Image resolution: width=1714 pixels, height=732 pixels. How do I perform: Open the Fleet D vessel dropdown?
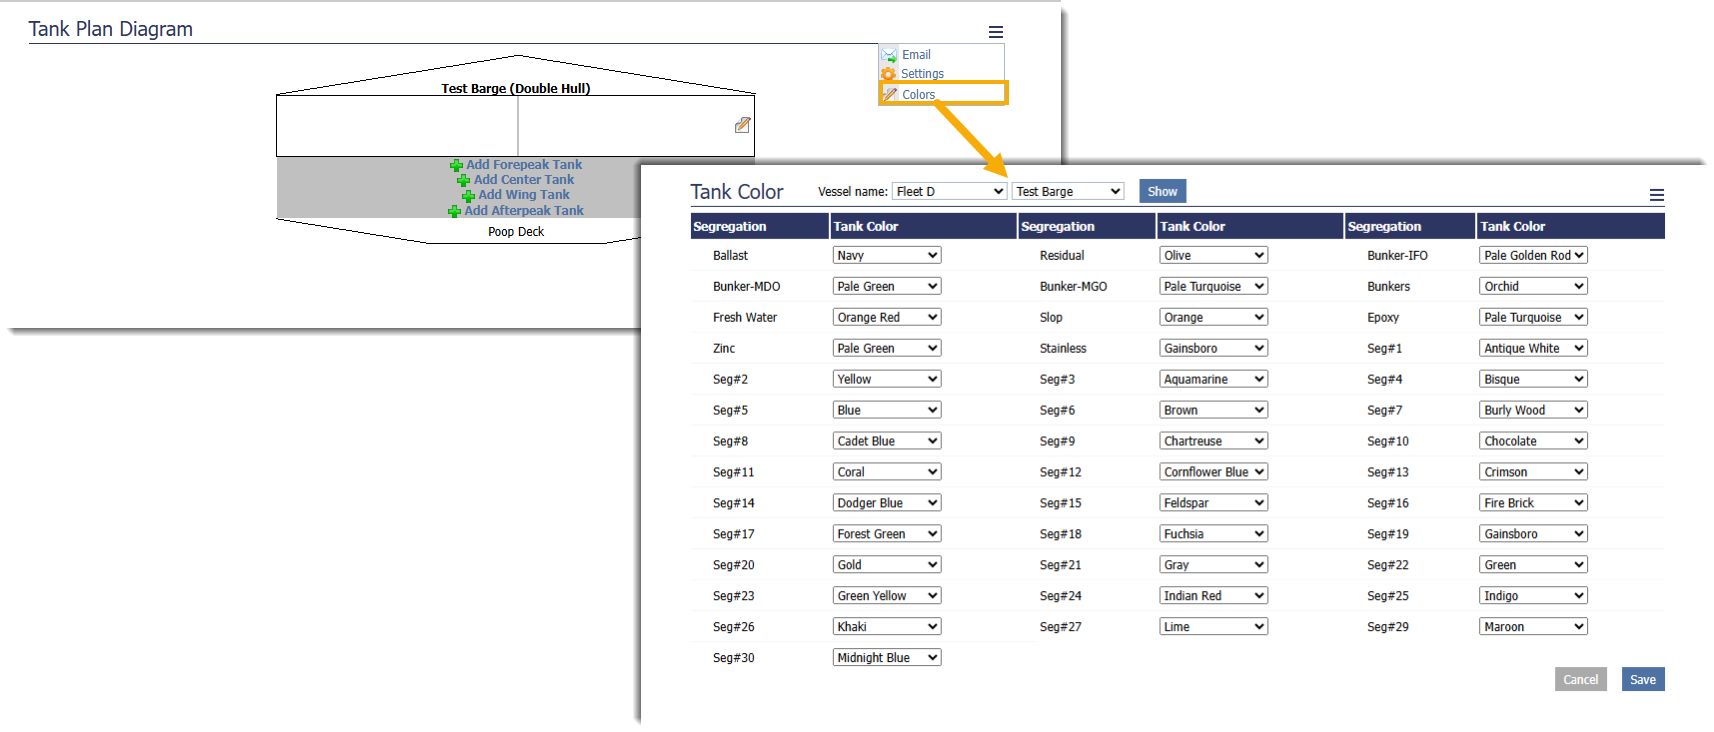948,192
